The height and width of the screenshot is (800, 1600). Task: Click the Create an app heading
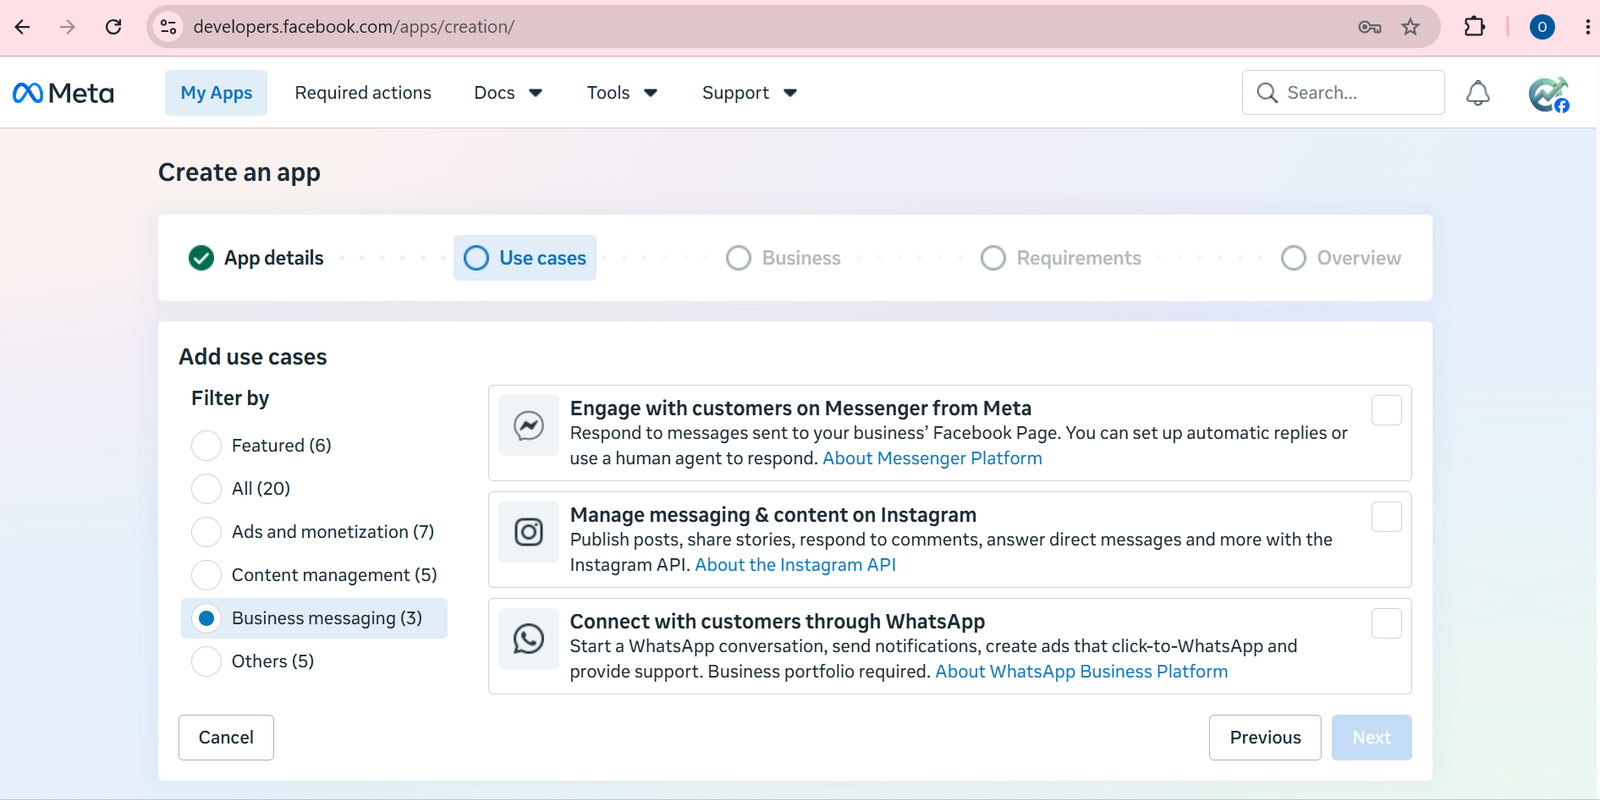point(239,173)
